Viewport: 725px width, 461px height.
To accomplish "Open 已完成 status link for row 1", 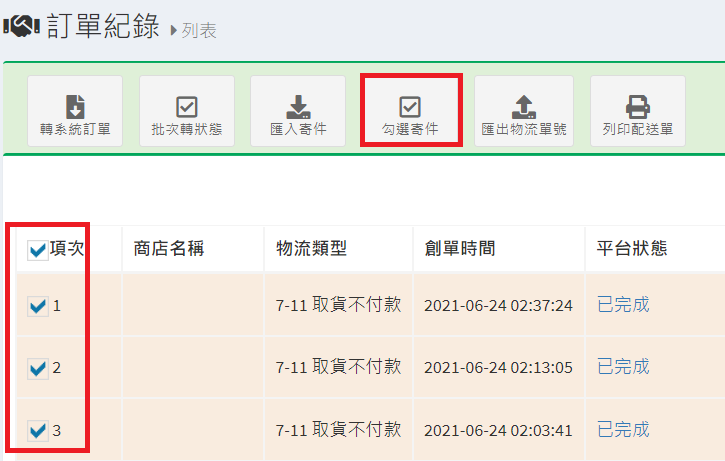I will tap(623, 304).
